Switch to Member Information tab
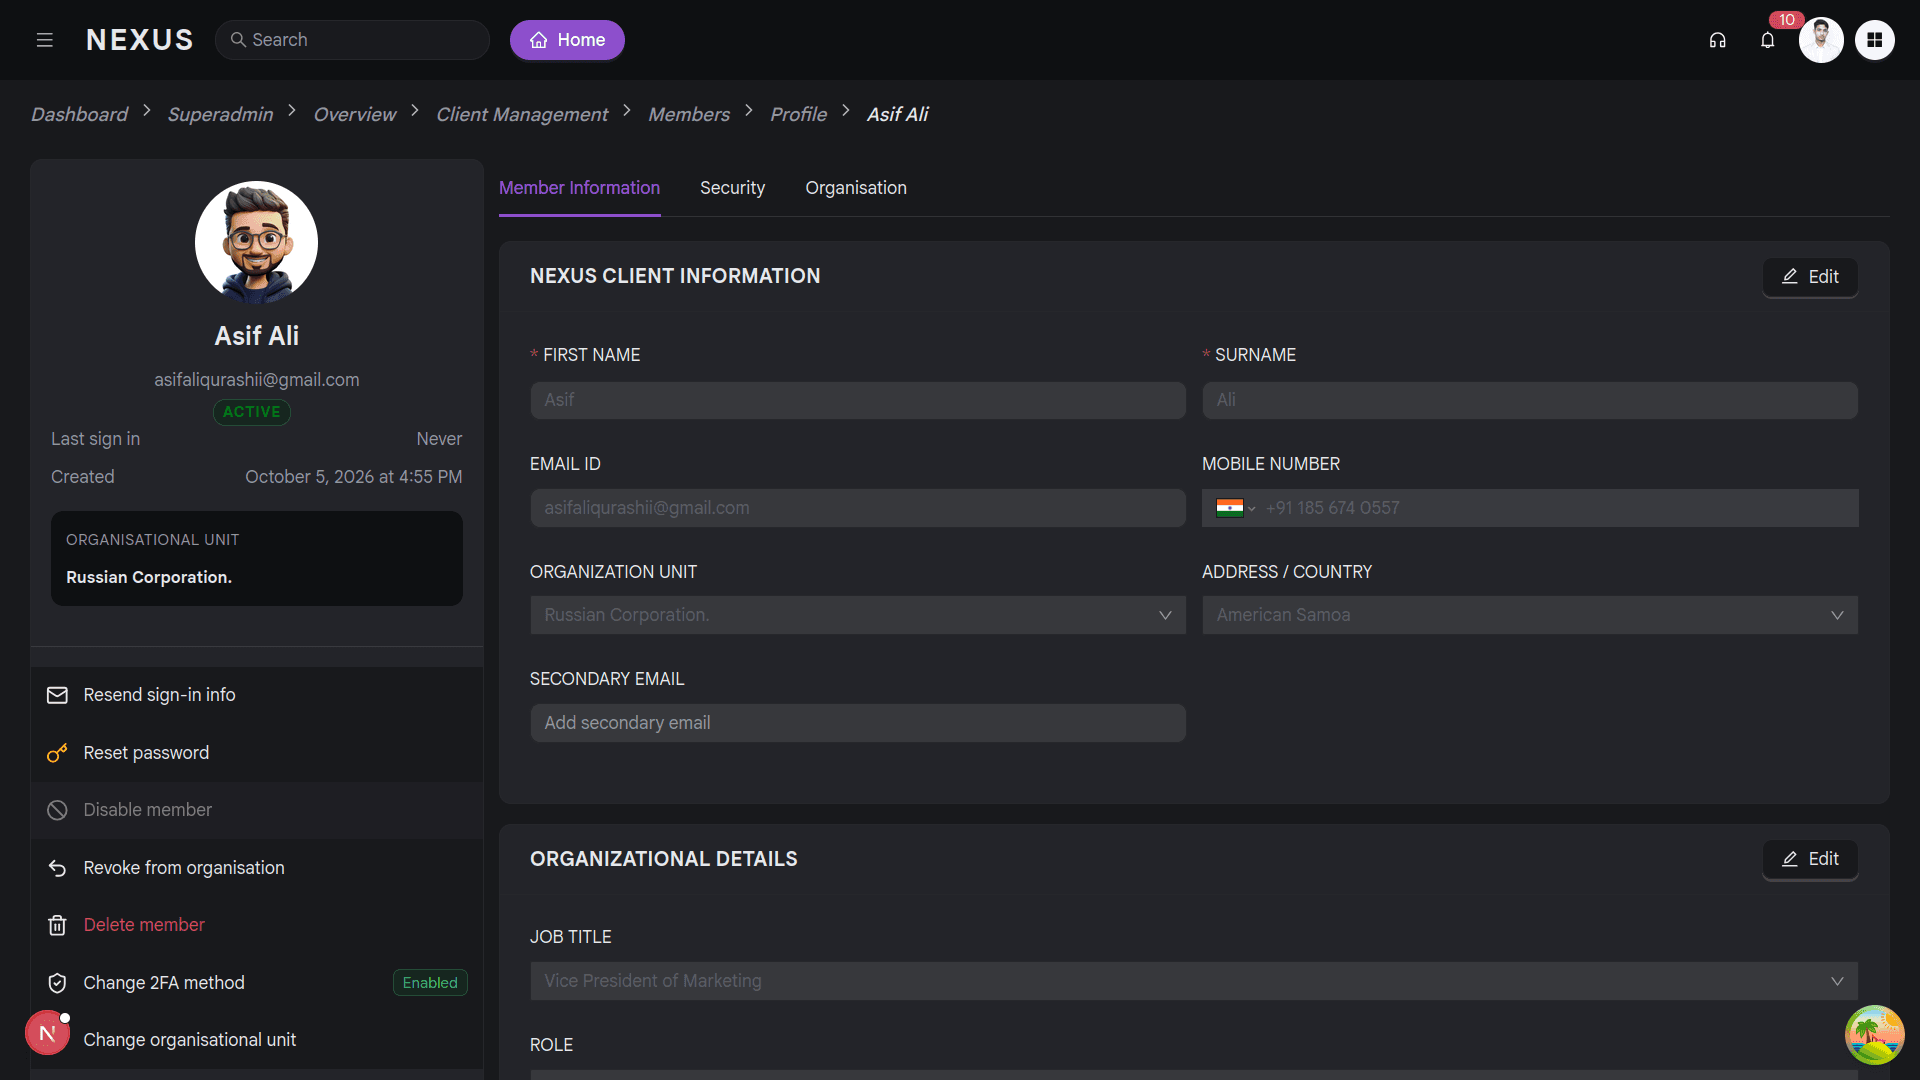The height and width of the screenshot is (1080, 1920). click(x=579, y=188)
